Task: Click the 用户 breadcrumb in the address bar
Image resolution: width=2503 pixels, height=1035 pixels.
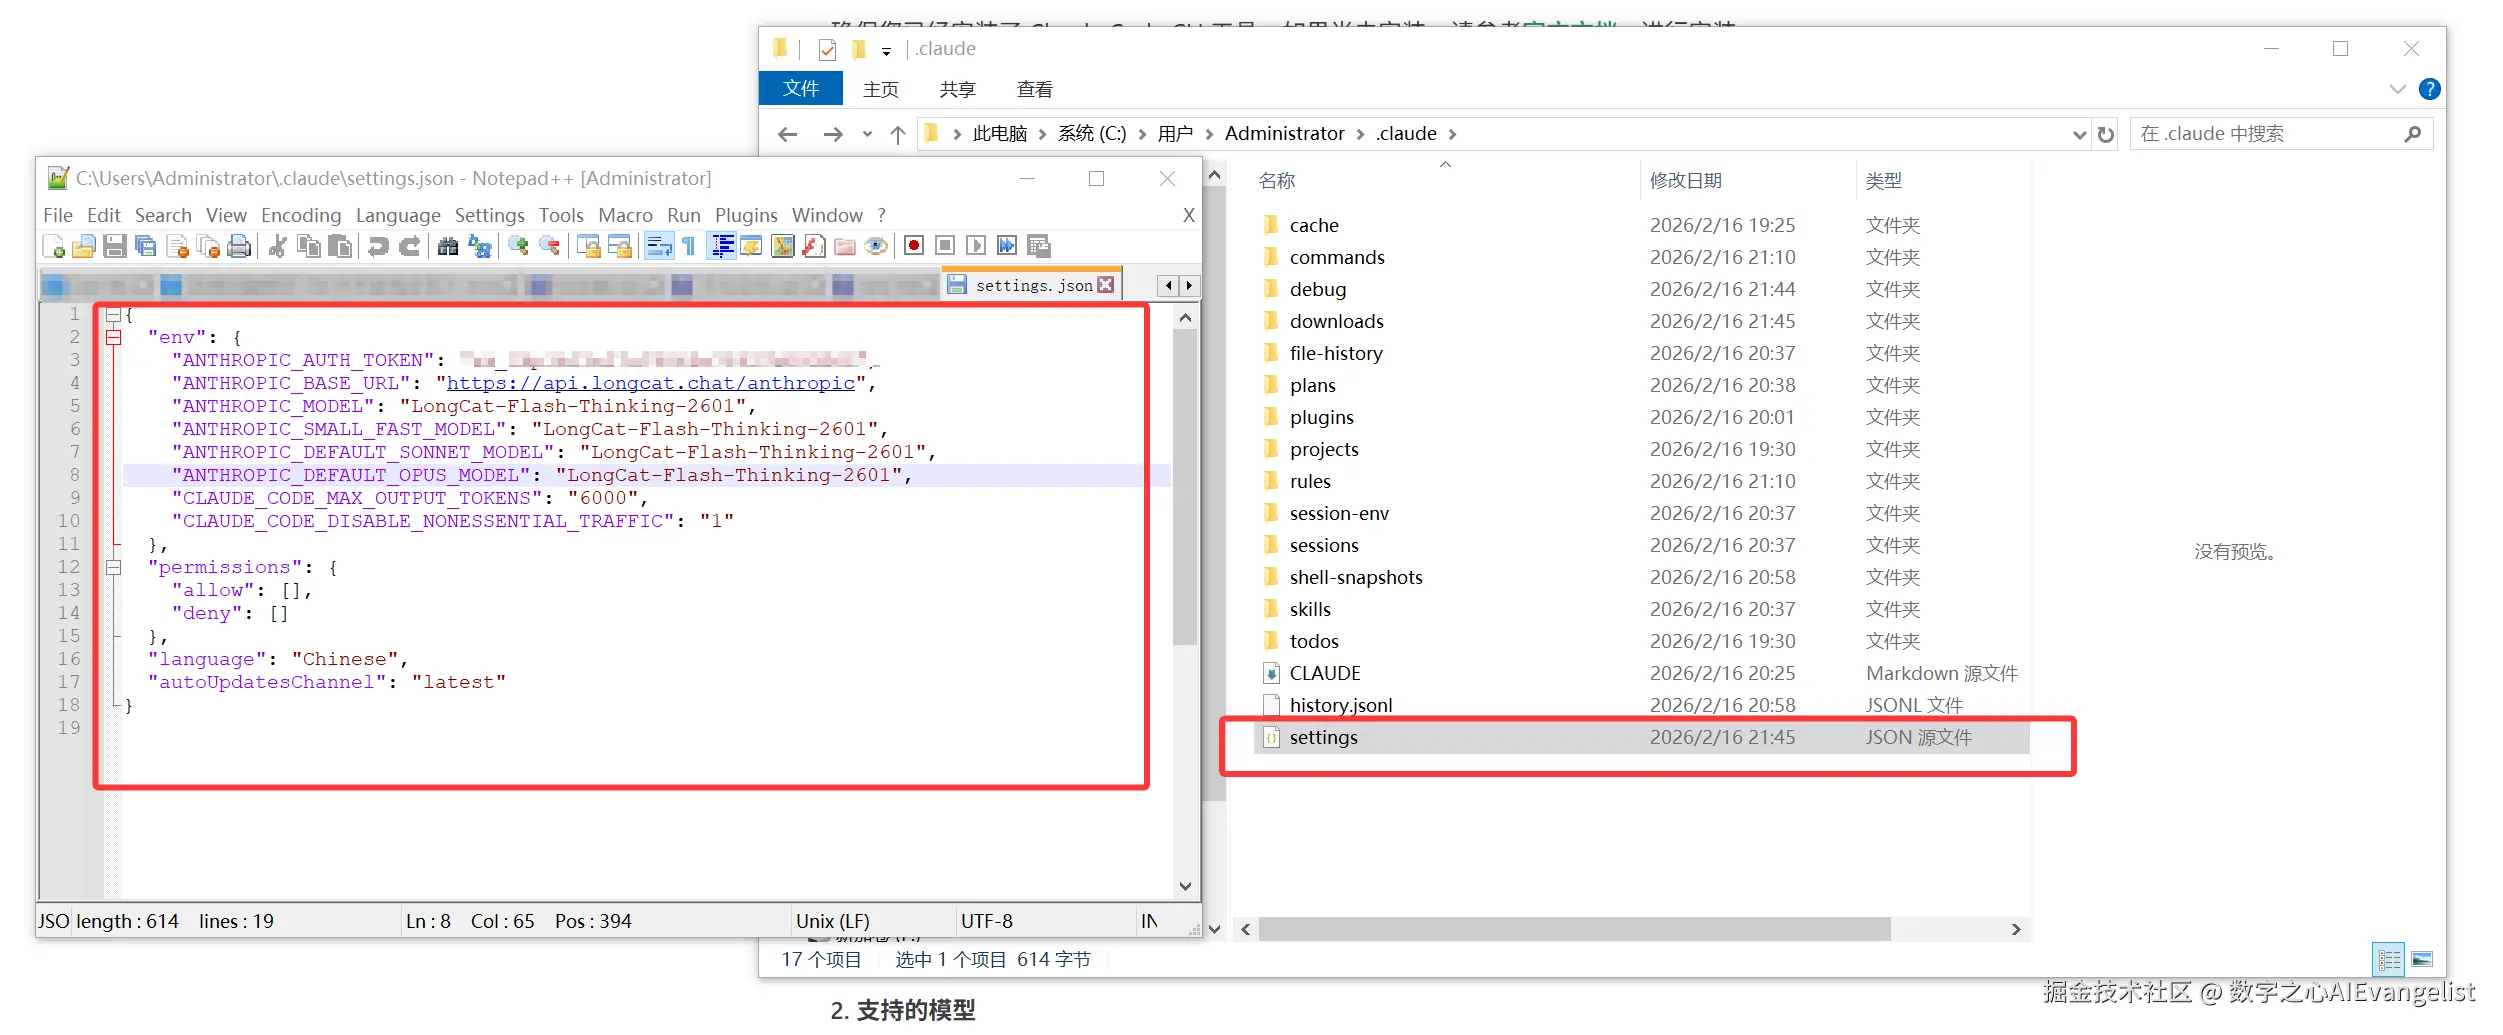Action: (1175, 134)
